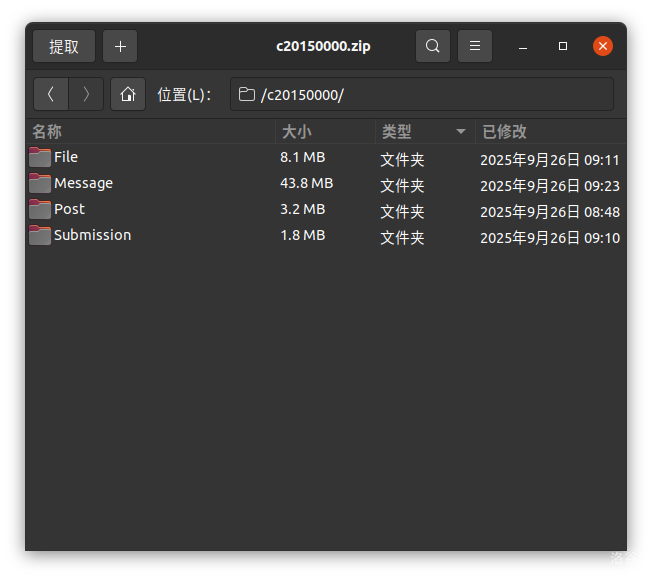This screenshot has height=579, width=652.
Task: Click the plus add files button
Action: [x=120, y=46]
